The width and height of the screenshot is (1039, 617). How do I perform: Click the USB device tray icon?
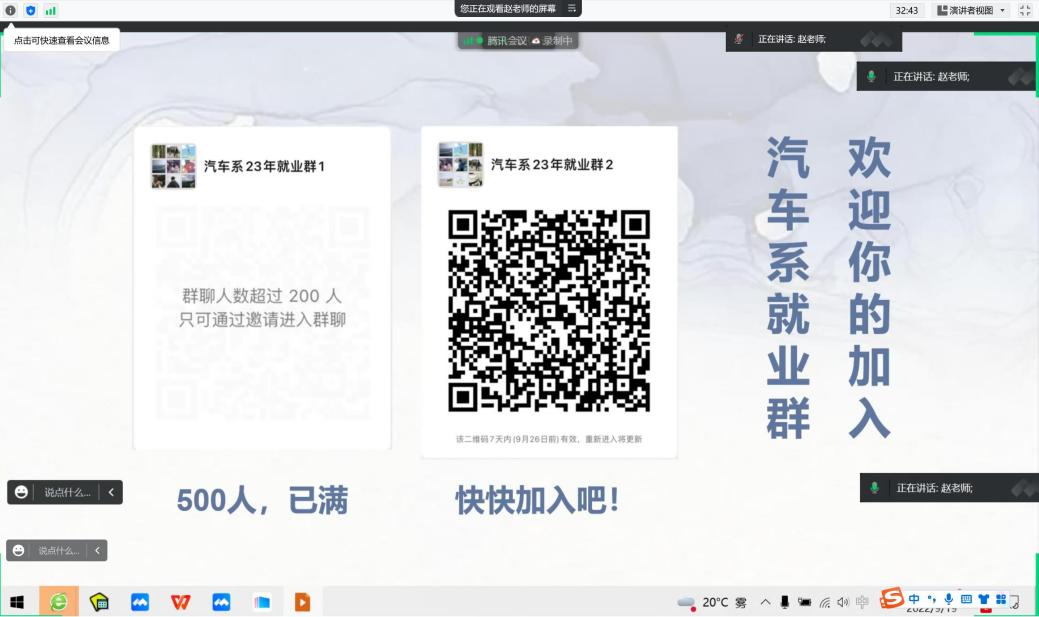point(785,602)
